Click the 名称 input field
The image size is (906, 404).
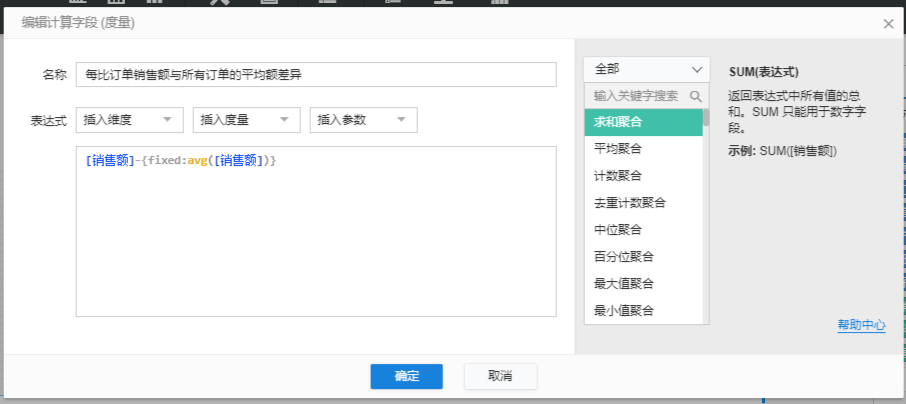(316, 75)
